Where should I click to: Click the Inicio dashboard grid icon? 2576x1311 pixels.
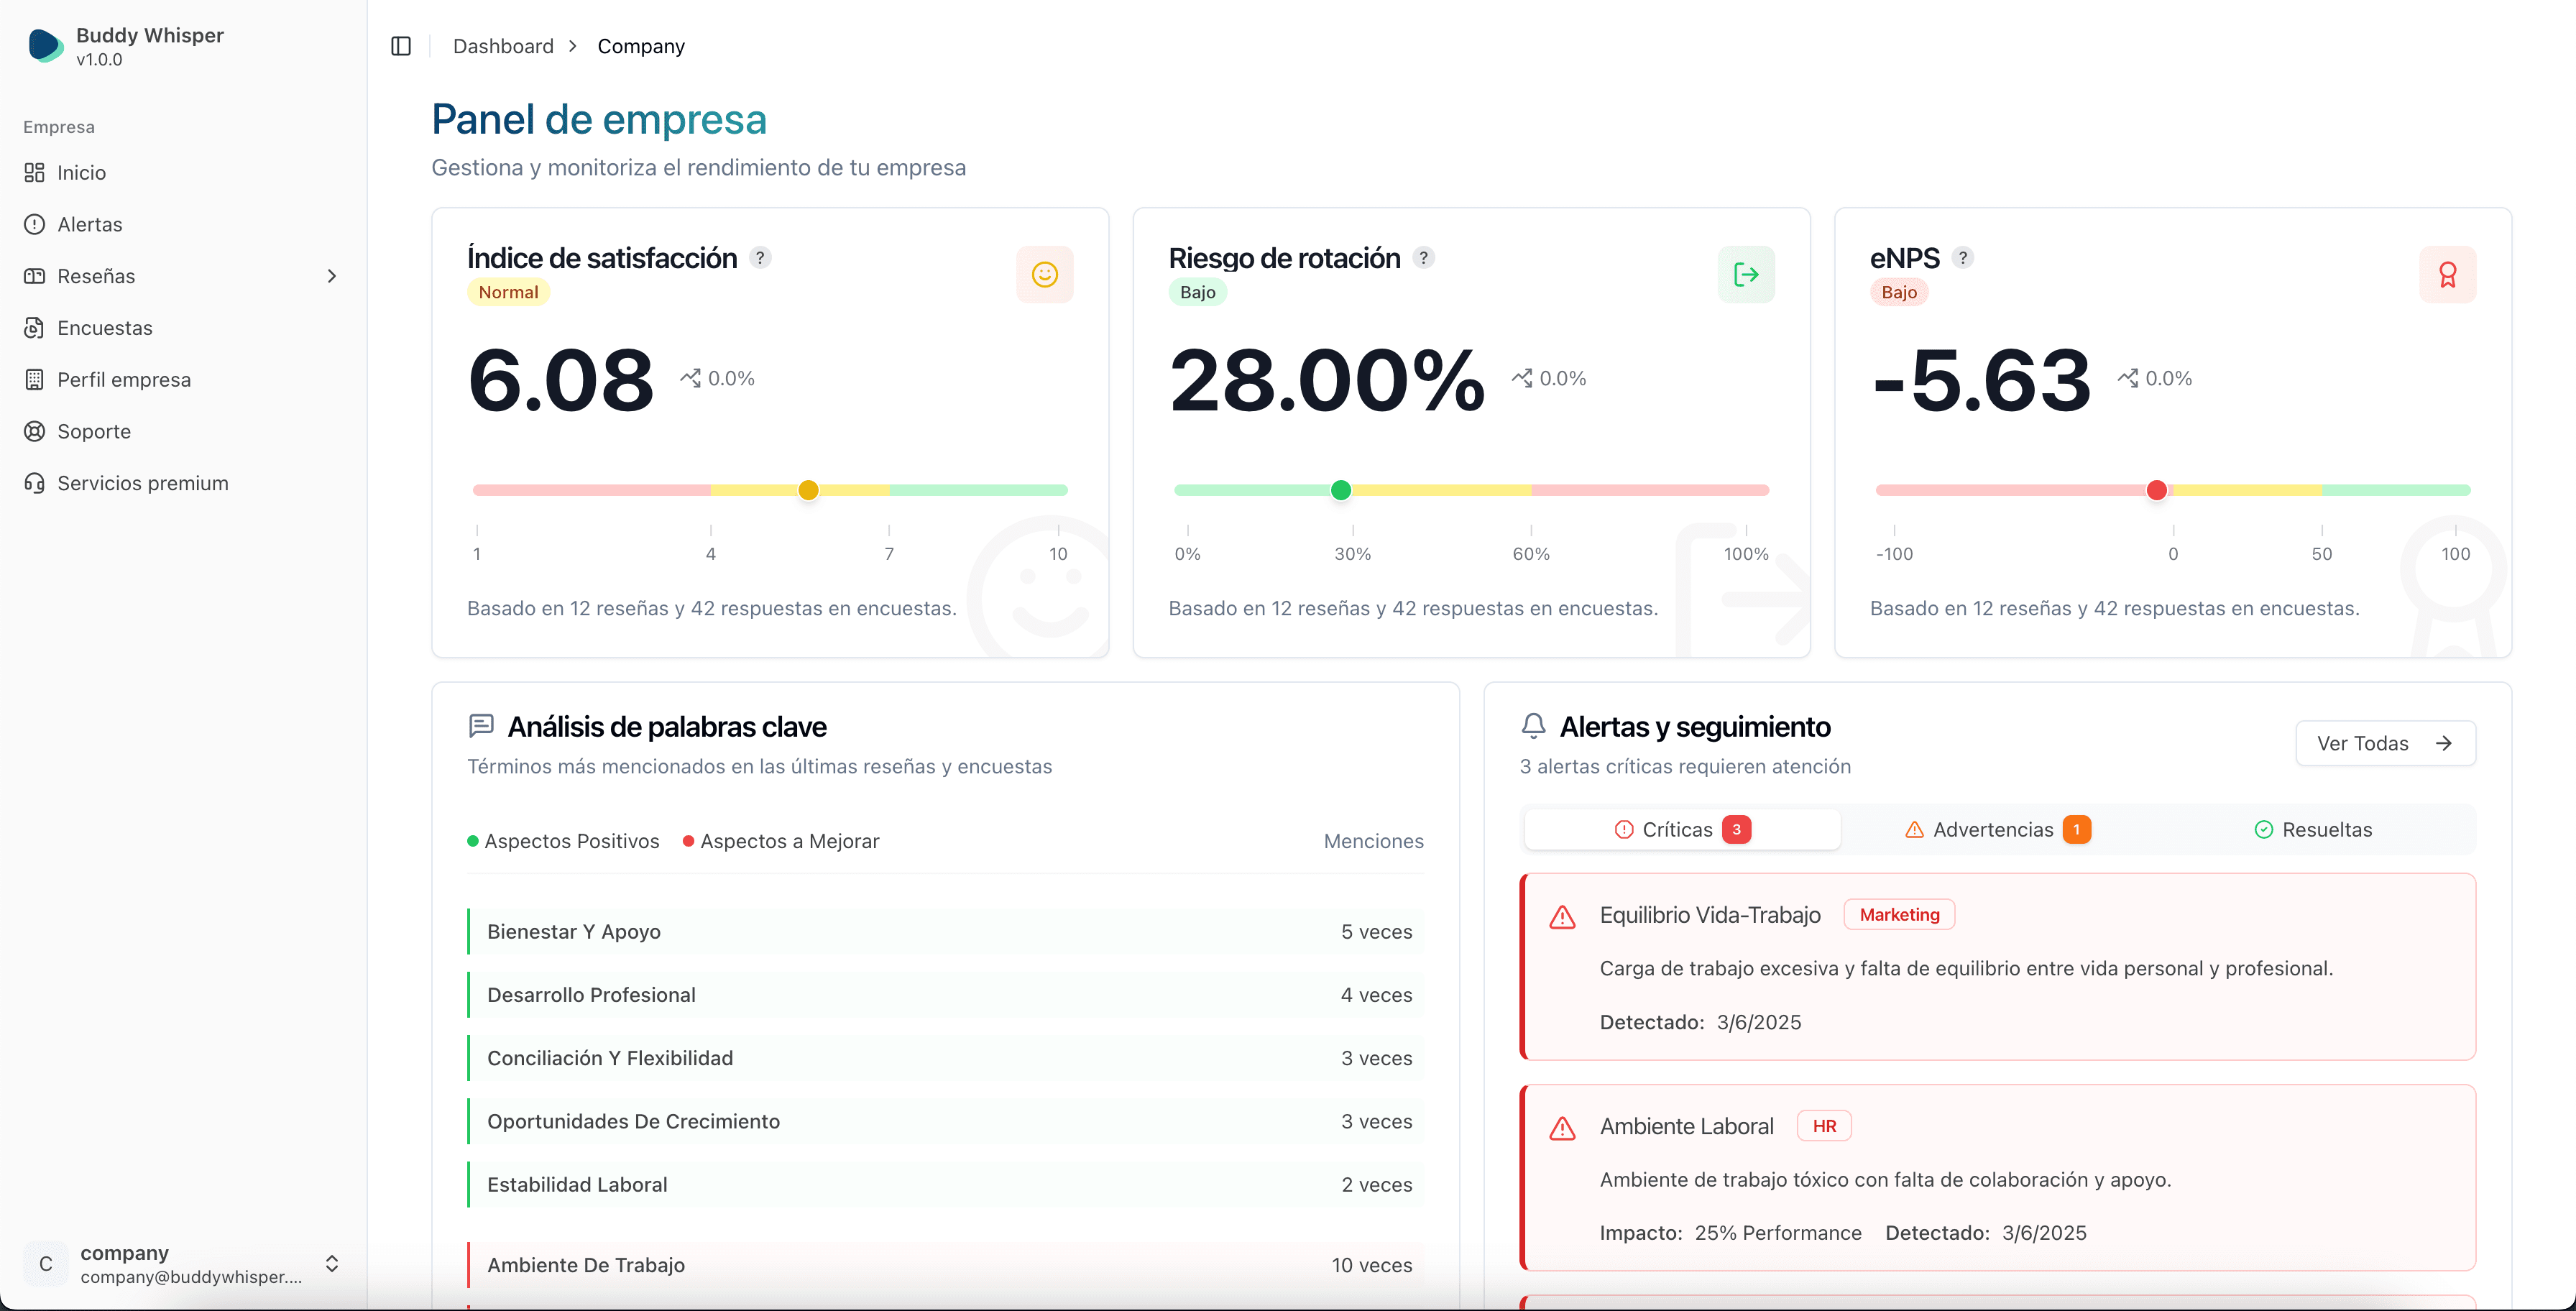click(34, 173)
